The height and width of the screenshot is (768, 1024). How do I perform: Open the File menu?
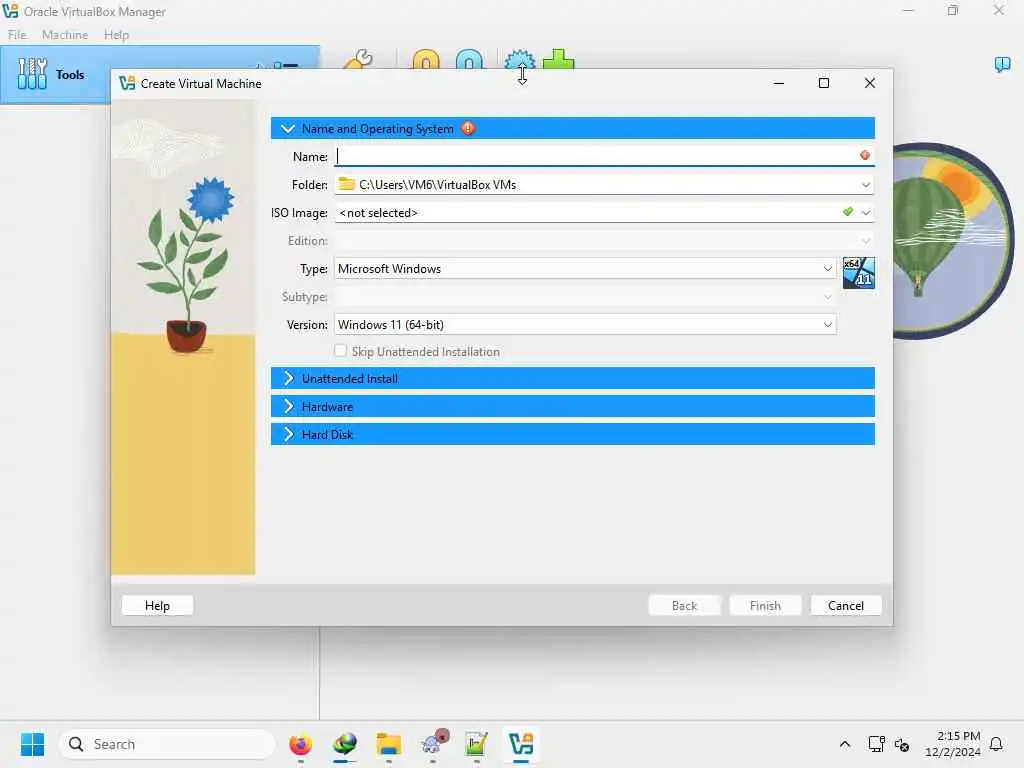click(17, 35)
